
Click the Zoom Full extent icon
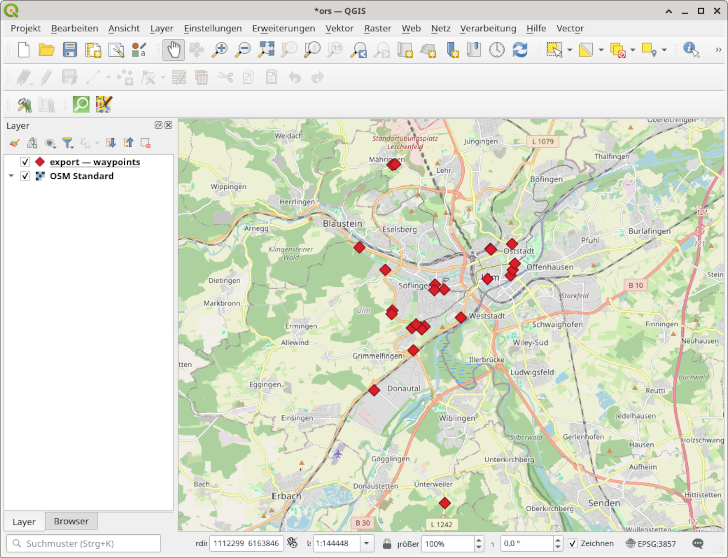266,49
